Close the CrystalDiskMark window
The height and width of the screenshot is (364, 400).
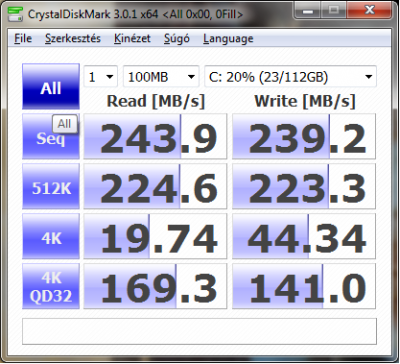[369, 10]
